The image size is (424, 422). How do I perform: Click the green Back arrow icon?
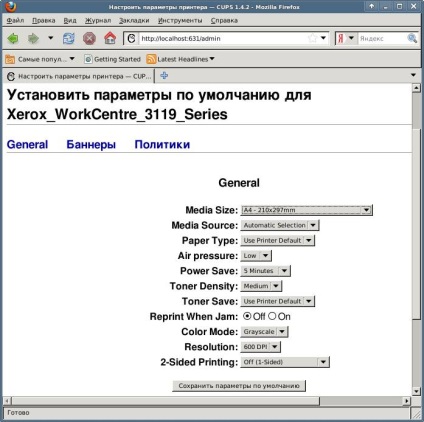(x=13, y=39)
